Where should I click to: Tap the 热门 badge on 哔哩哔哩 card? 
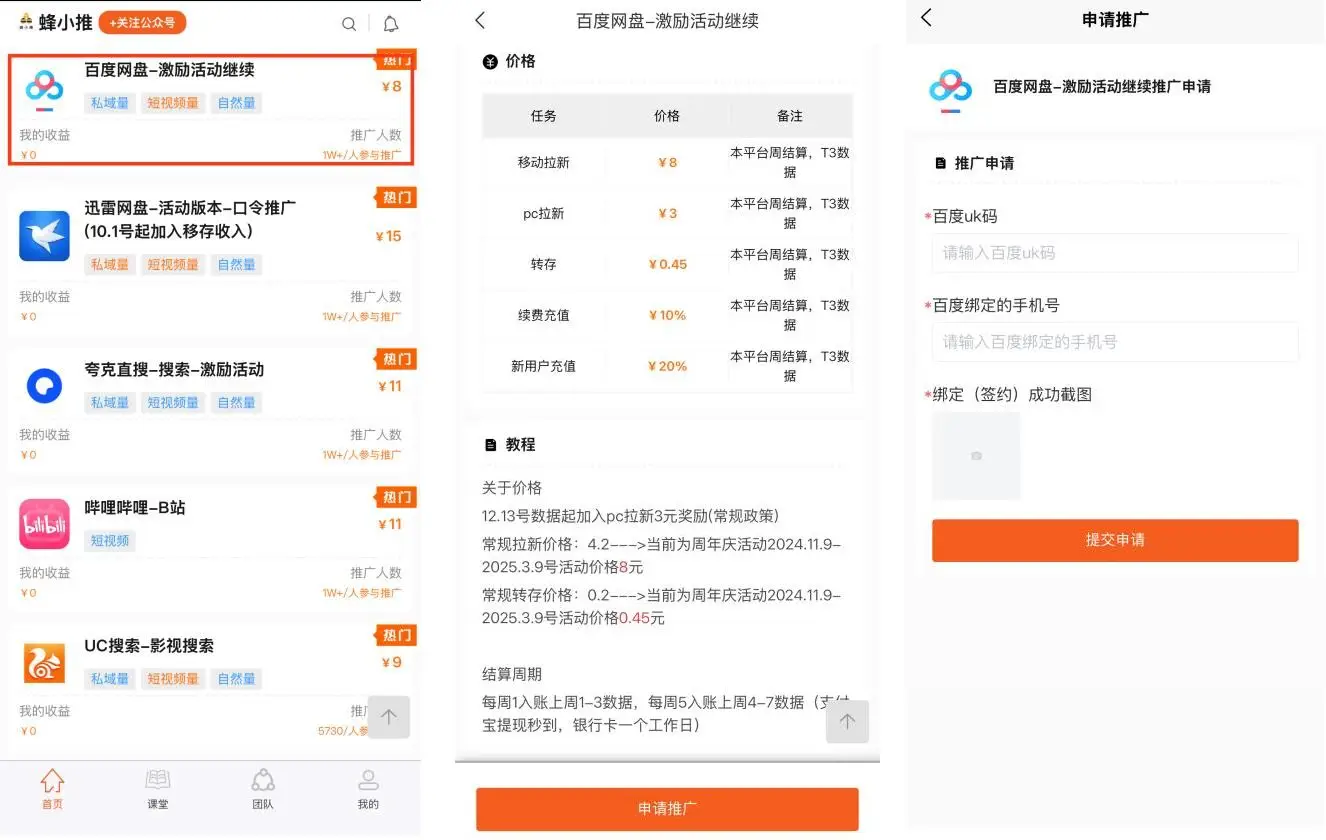[396, 497]
